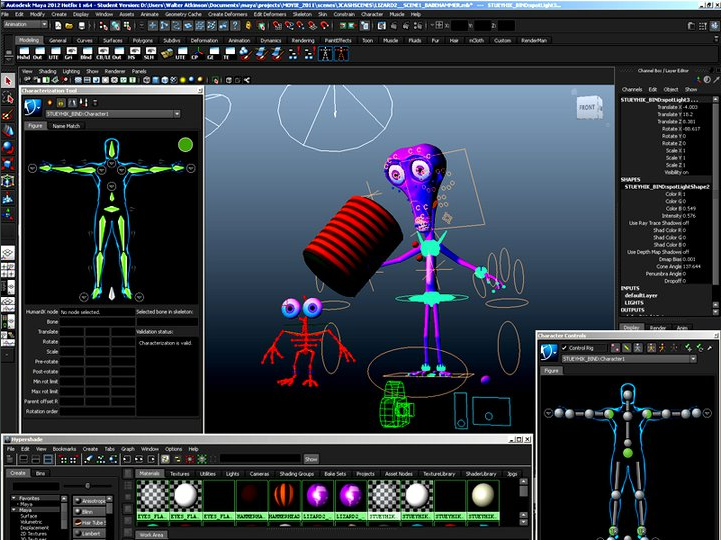Click the SLH shelf button
This screenshot has height=540, width=721.
click(x=149, y=54)
